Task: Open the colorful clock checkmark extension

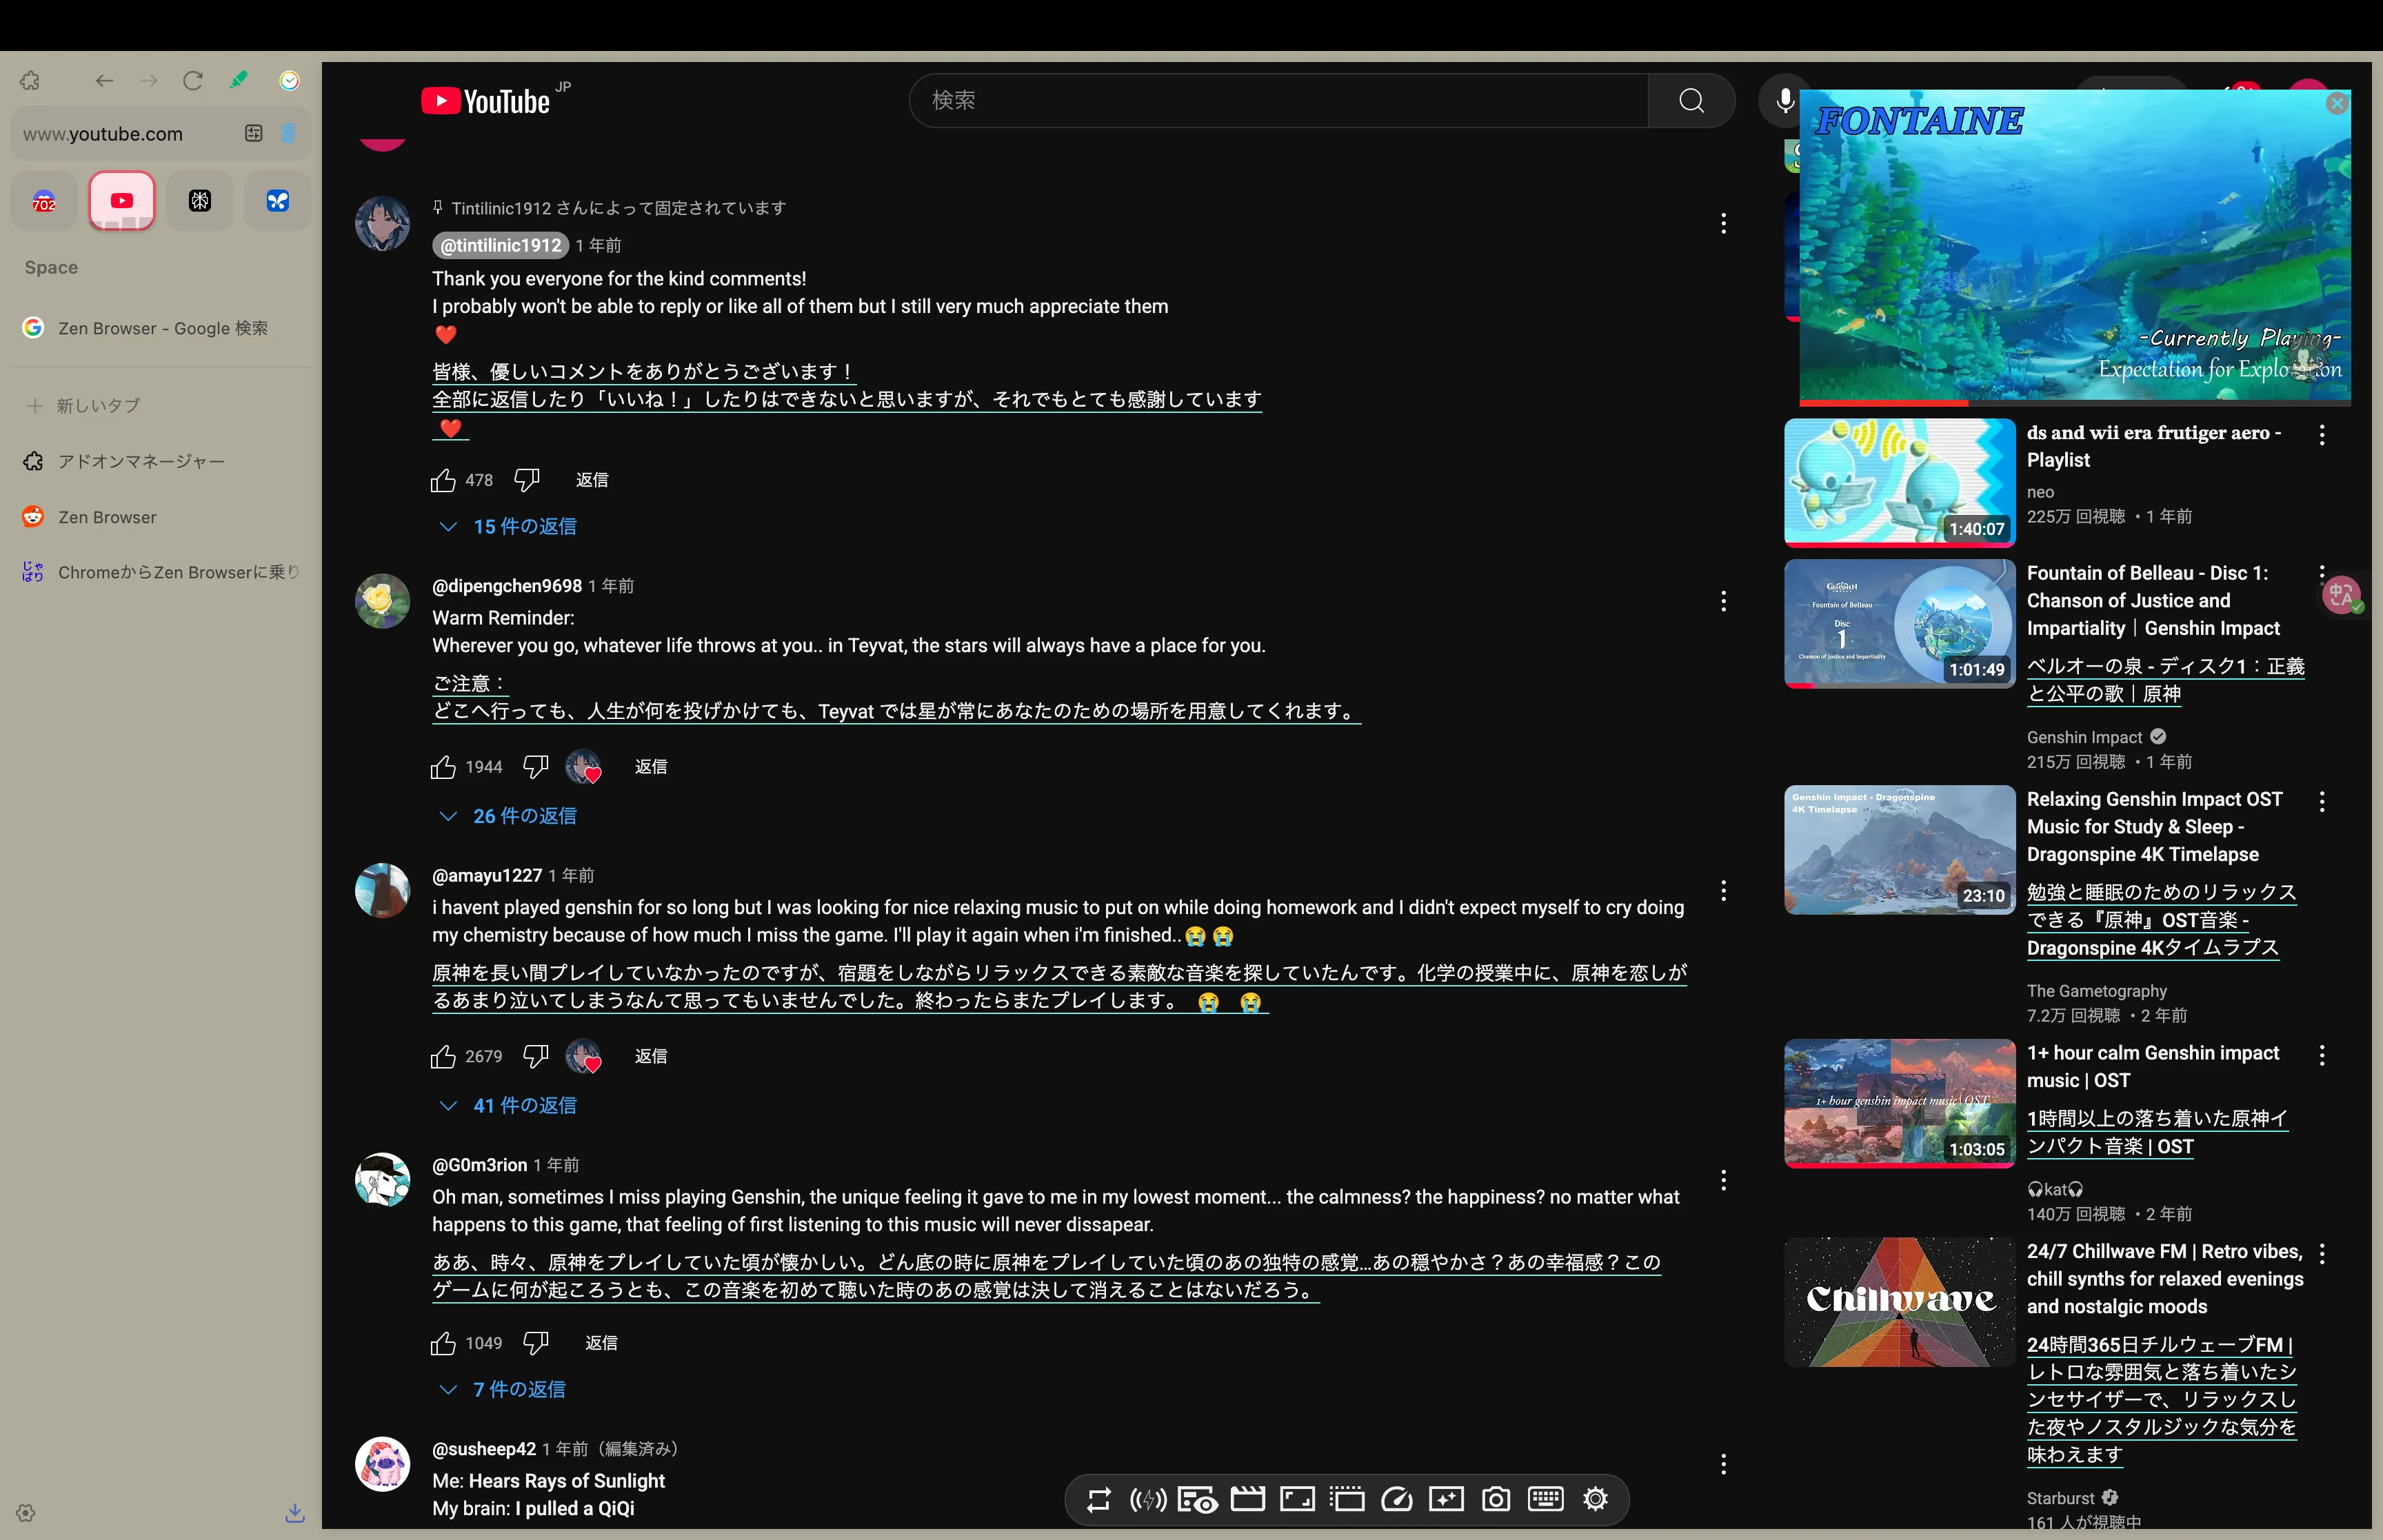Action: 289,81
